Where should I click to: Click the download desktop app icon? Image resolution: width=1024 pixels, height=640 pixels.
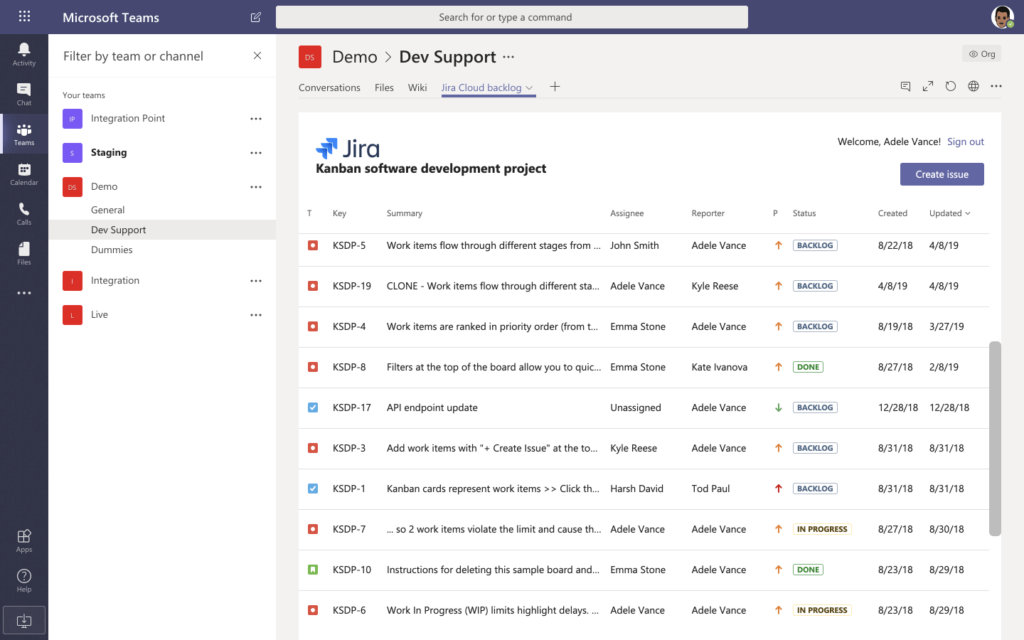coord(24,621)
